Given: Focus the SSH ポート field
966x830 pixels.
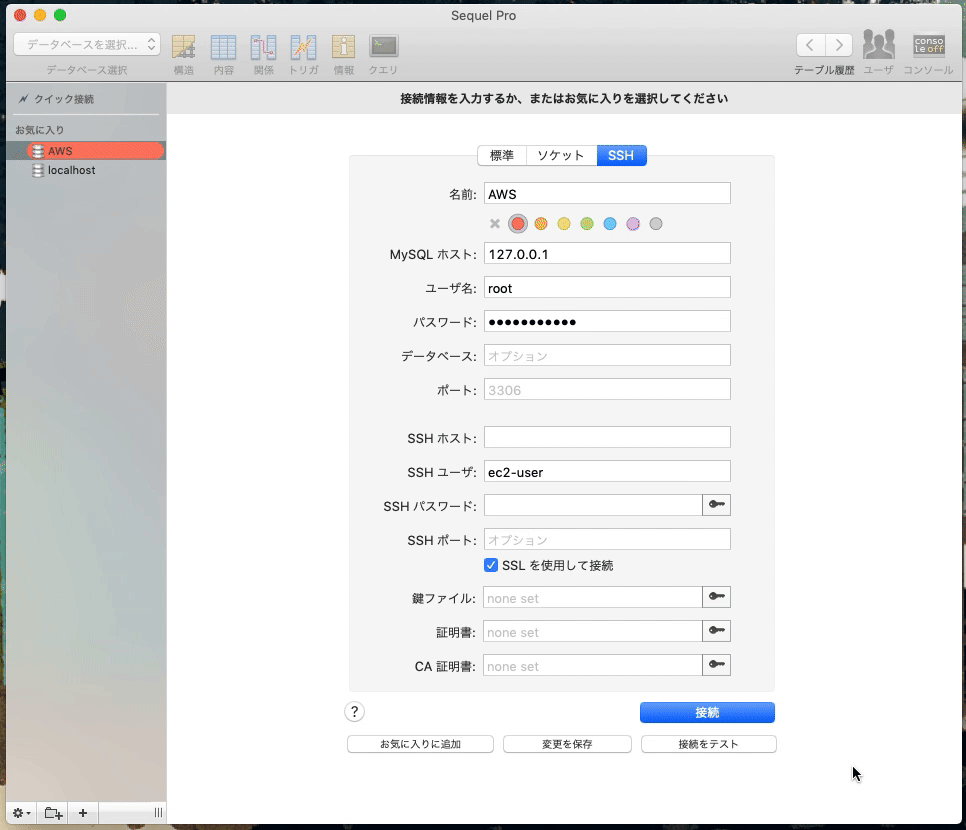Looking at the screenshot, I should (x=607, y=539).
